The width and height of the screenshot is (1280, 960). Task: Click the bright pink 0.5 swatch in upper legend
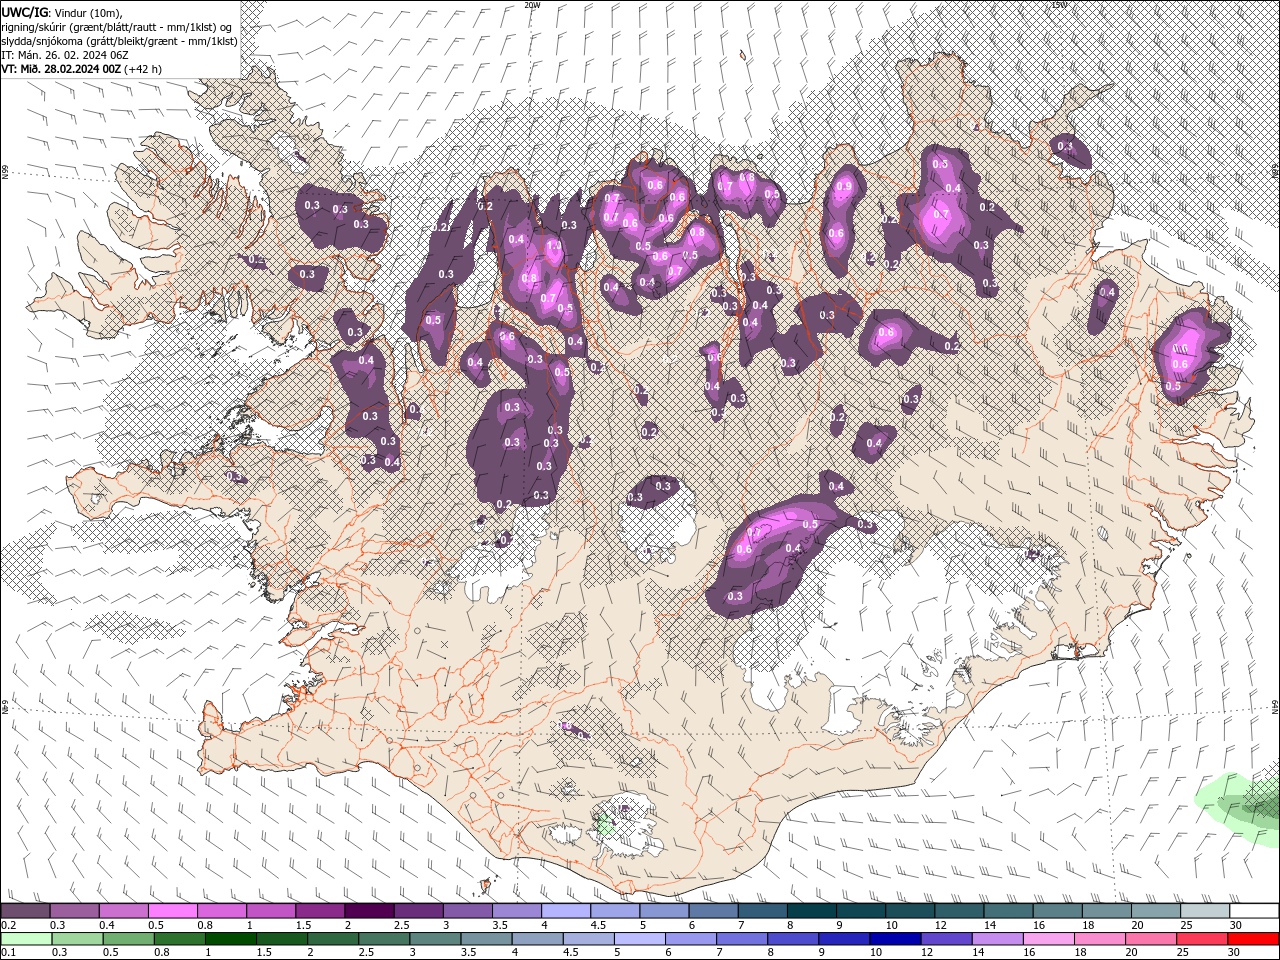(172, 911)
